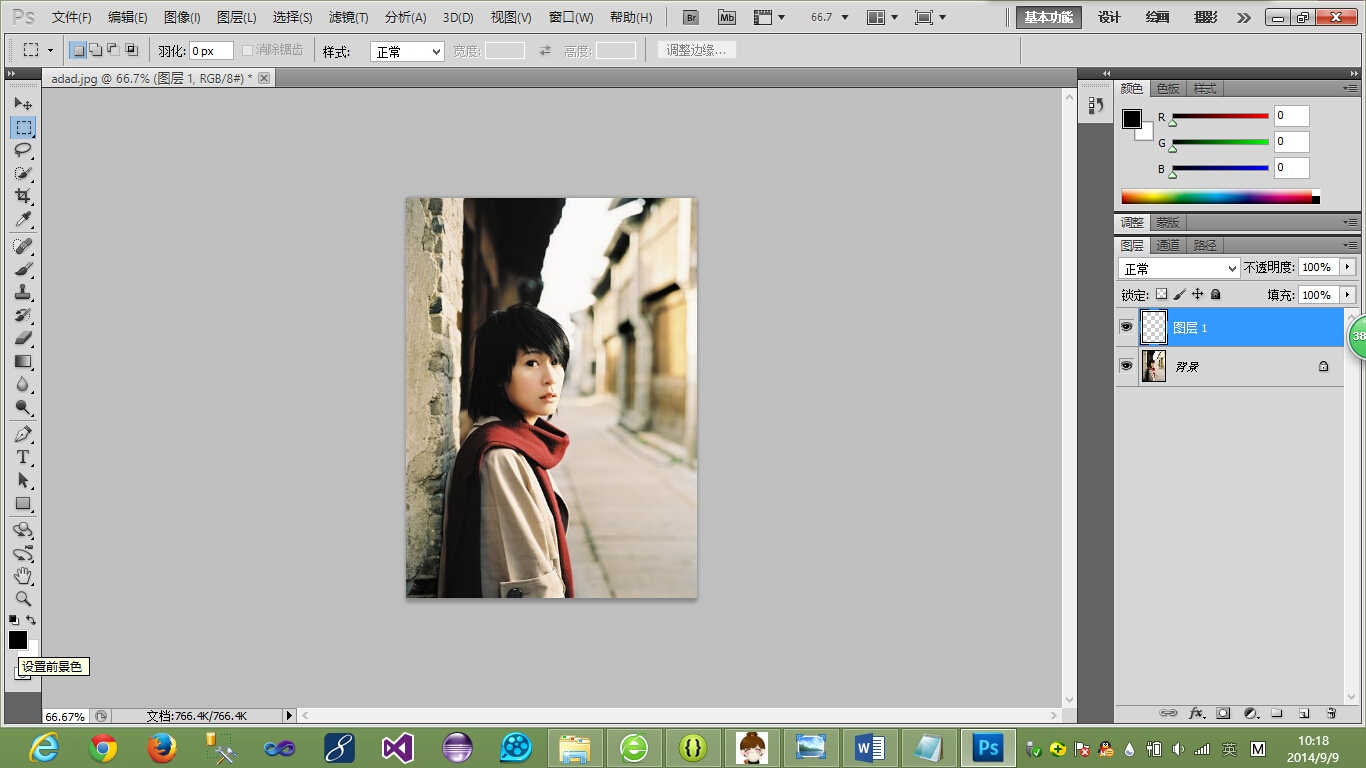Hide 图层 1 using its eye icon
The width and height of the screenshot is (1366, 768).
(x=1127, y=327)
